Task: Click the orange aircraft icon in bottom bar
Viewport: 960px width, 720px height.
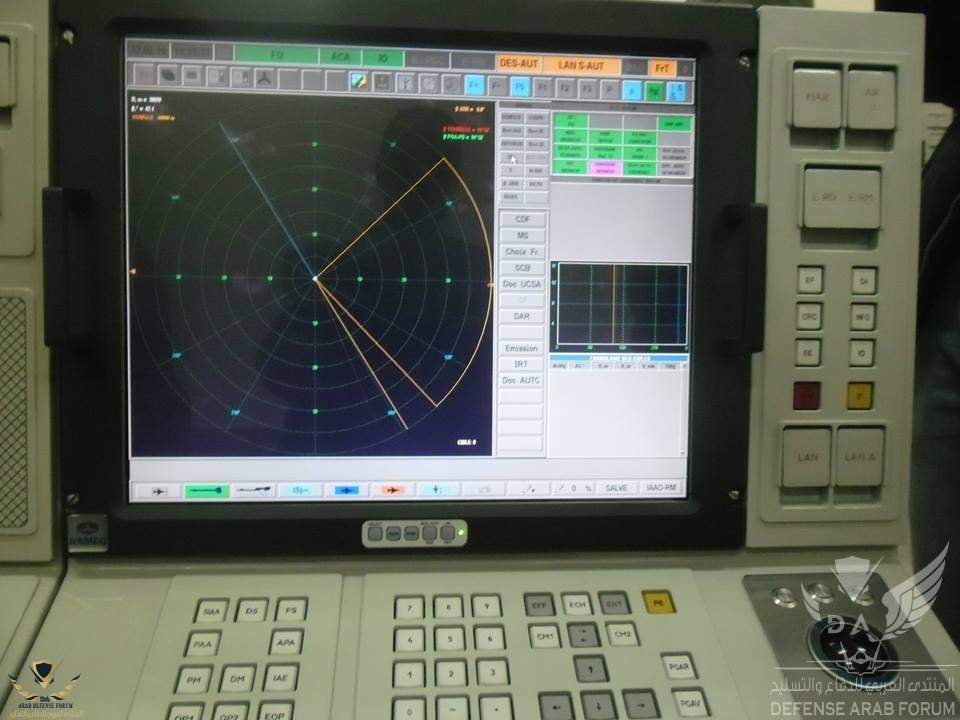Action: pos(392,490)
